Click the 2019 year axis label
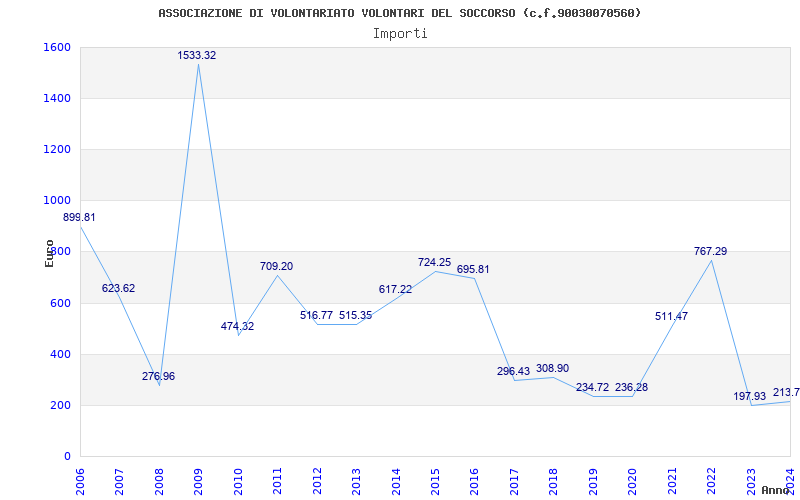This screenshot has width=800, height=500. (x=593, y=481)
